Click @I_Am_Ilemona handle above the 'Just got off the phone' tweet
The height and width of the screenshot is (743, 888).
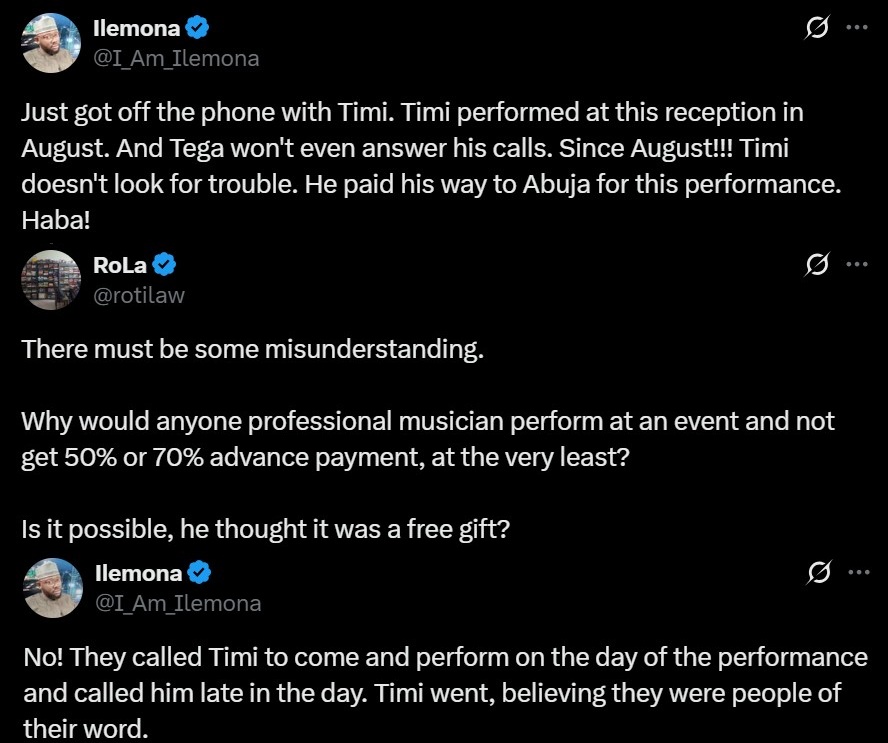(x=176, y=58)
